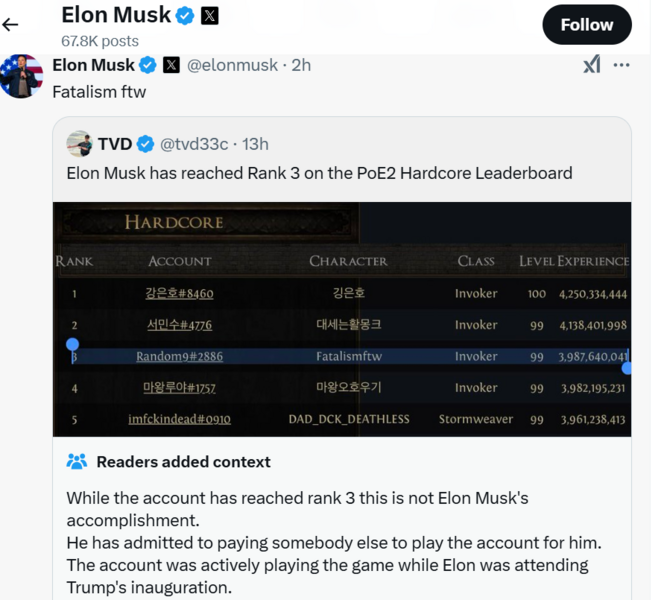Click the Readers added context heading

click(x=183, y=462)
